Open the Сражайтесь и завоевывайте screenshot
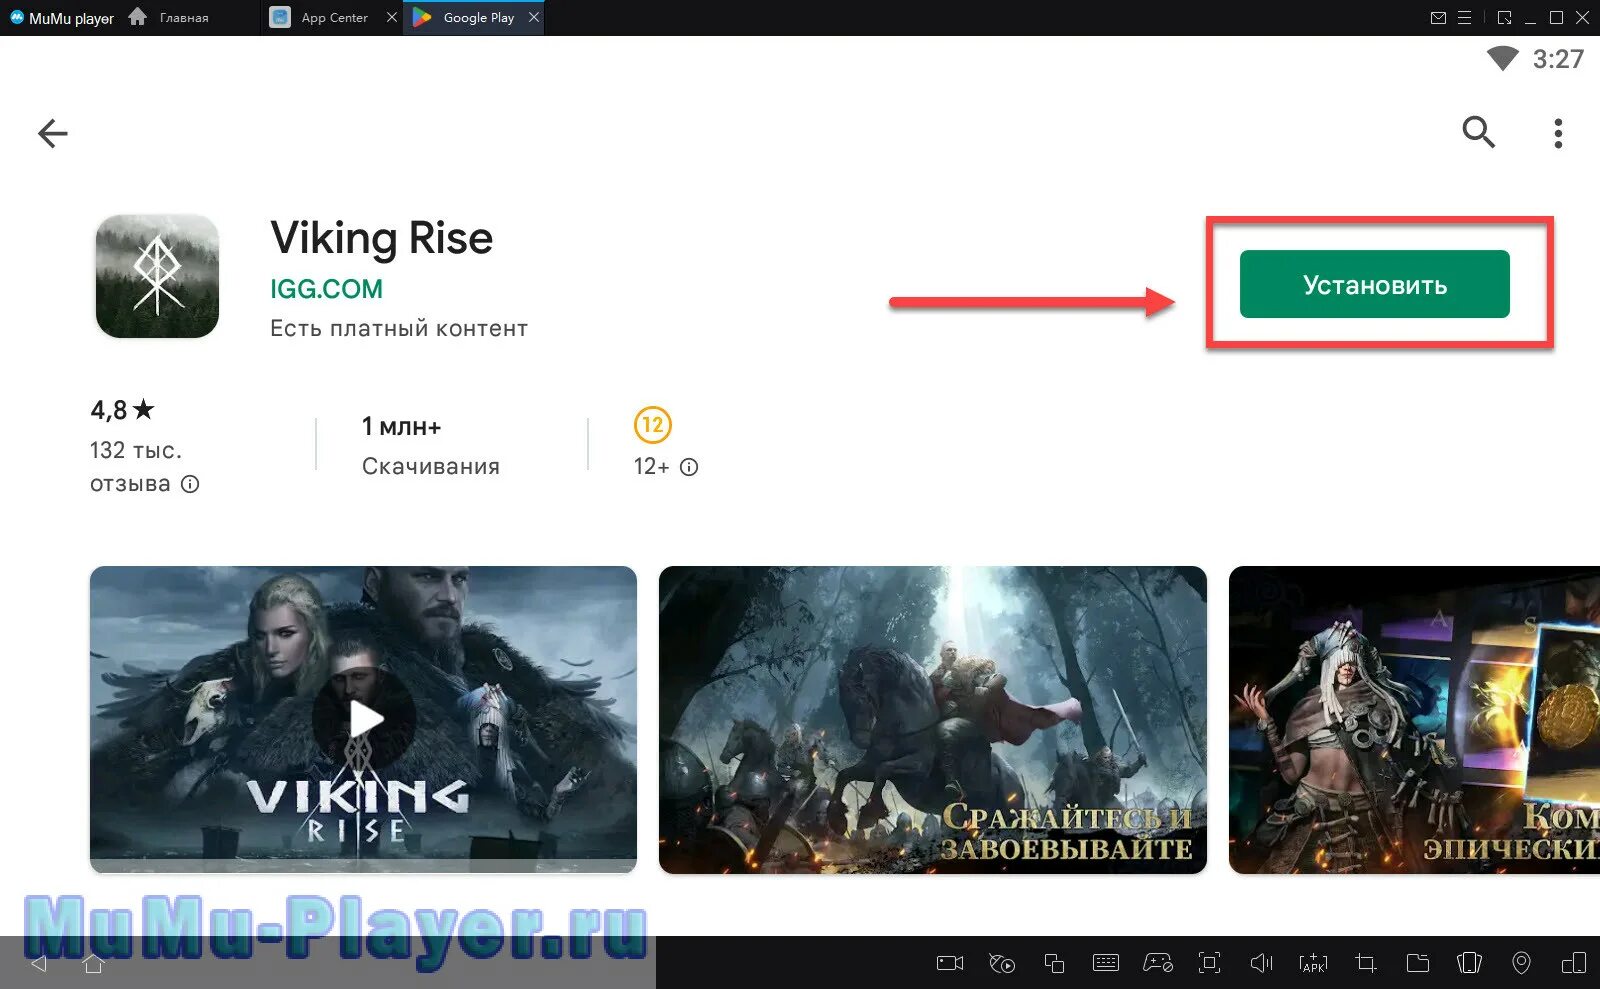This screenshot has height=989, width=1600. pyautogui.click(x=932, y=719)
